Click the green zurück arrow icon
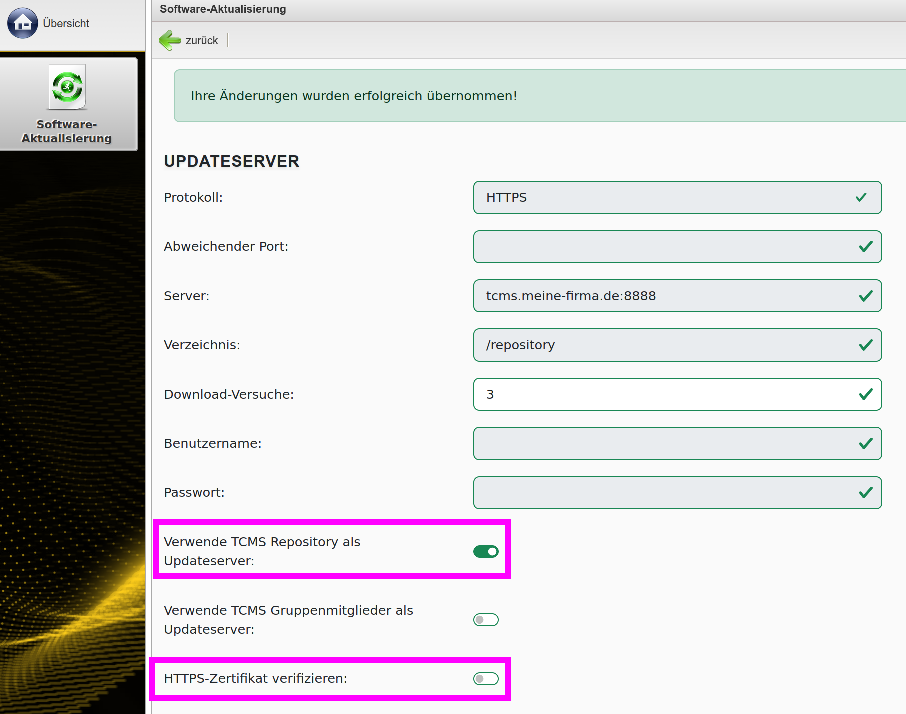The image size is (906, 714). pos(170,40)
